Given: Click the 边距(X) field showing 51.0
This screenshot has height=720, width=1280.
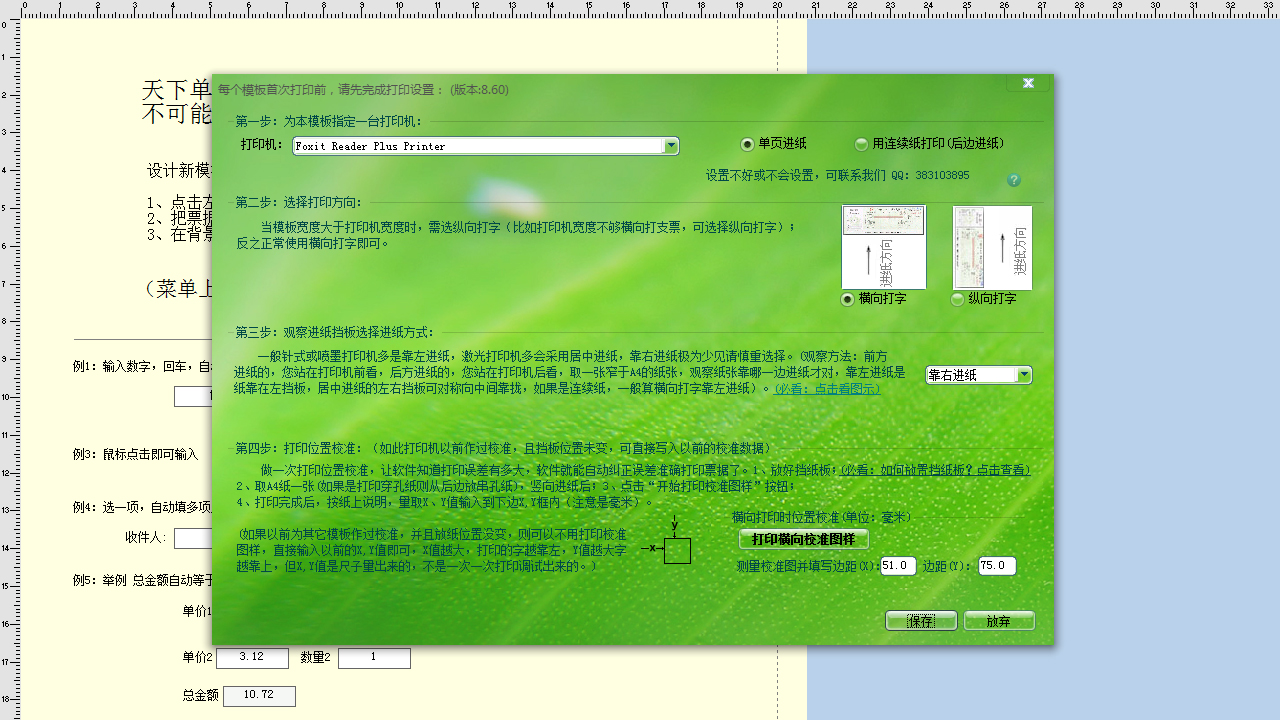Looking at the screenshot, I should pyautogui.click(x=898, y=566).
